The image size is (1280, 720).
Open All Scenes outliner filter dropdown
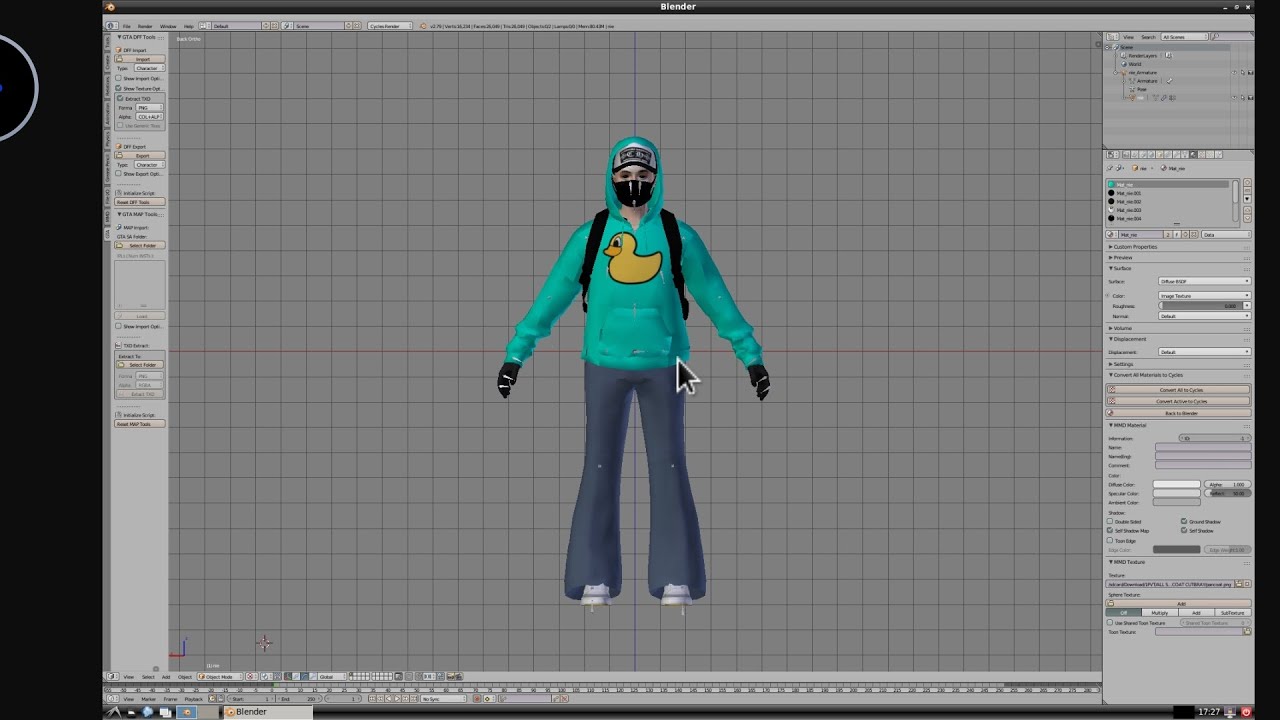pos(1184,37)
